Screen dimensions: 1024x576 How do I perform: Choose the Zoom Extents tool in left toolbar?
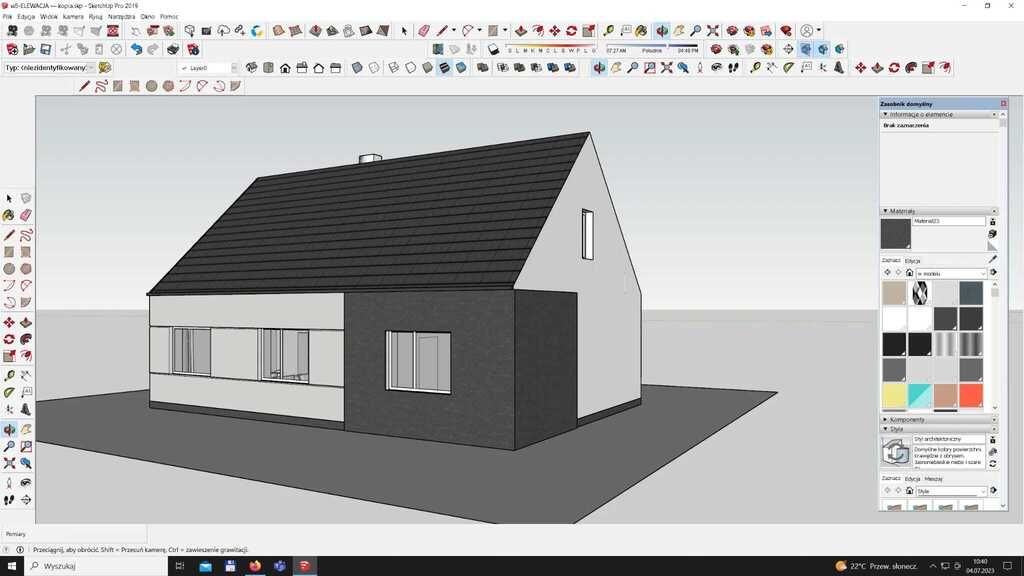(9, 464)
